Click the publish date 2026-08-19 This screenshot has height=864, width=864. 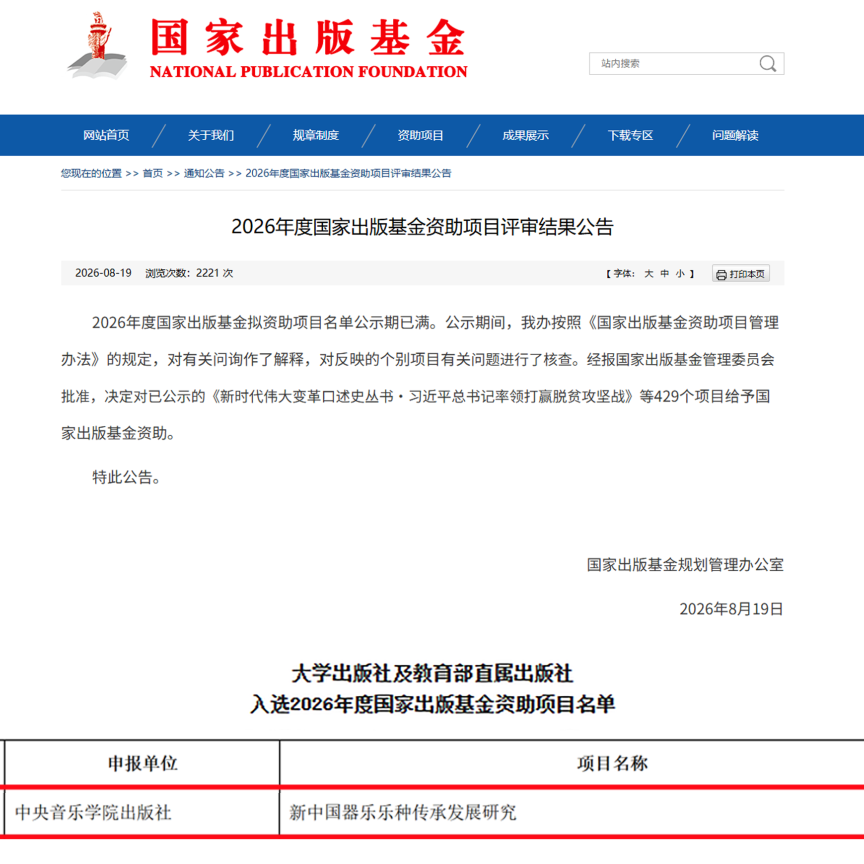103,273
